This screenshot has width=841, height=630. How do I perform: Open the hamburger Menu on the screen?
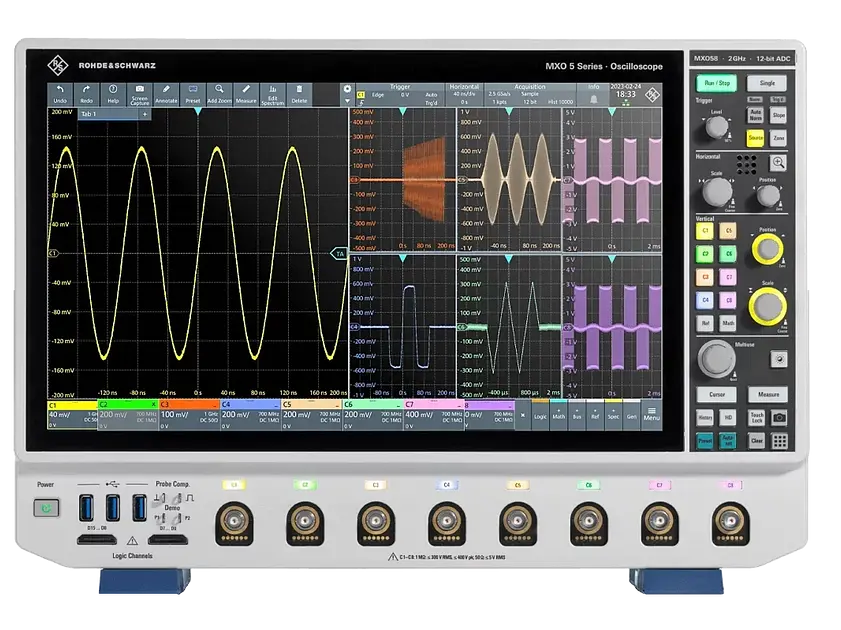(652, 414)
